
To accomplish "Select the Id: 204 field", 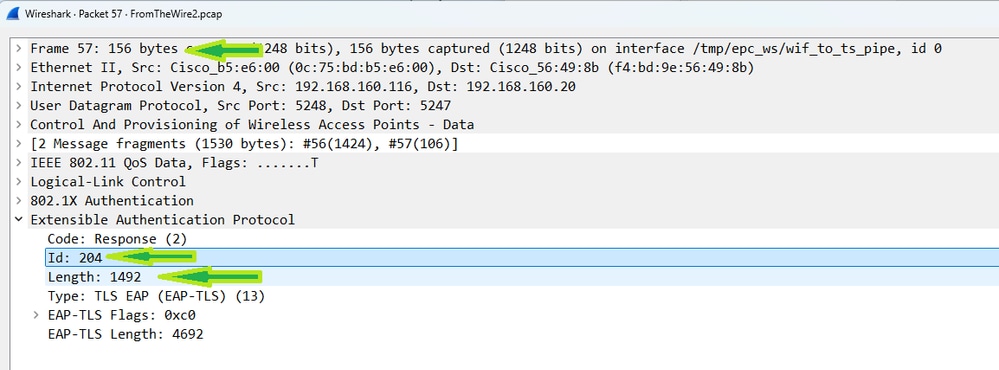I will [522, 257].
